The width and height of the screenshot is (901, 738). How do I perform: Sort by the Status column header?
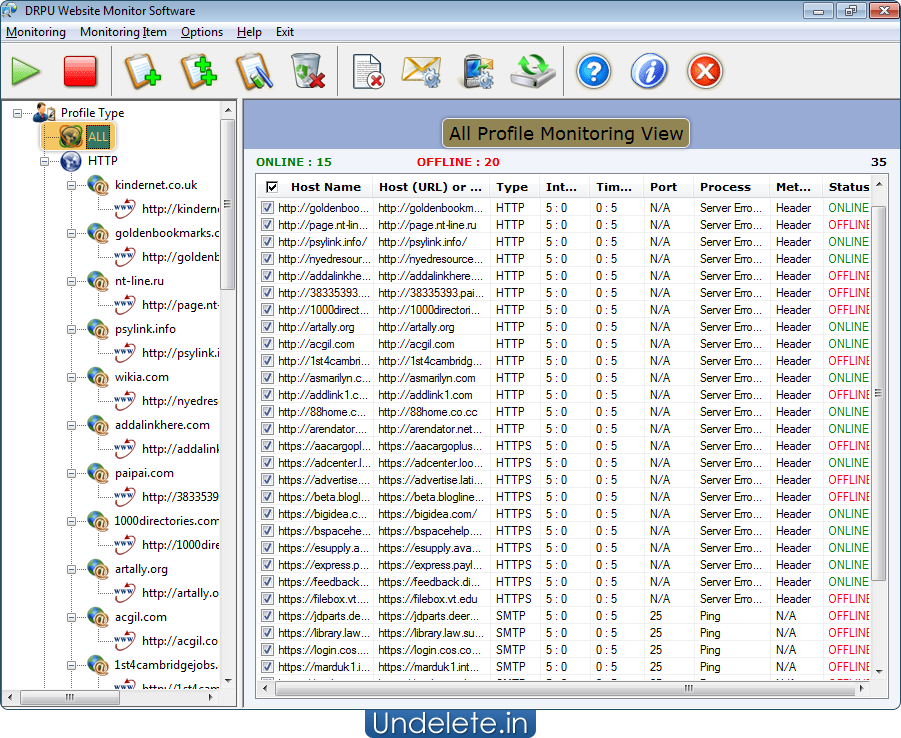click(848, 187)
